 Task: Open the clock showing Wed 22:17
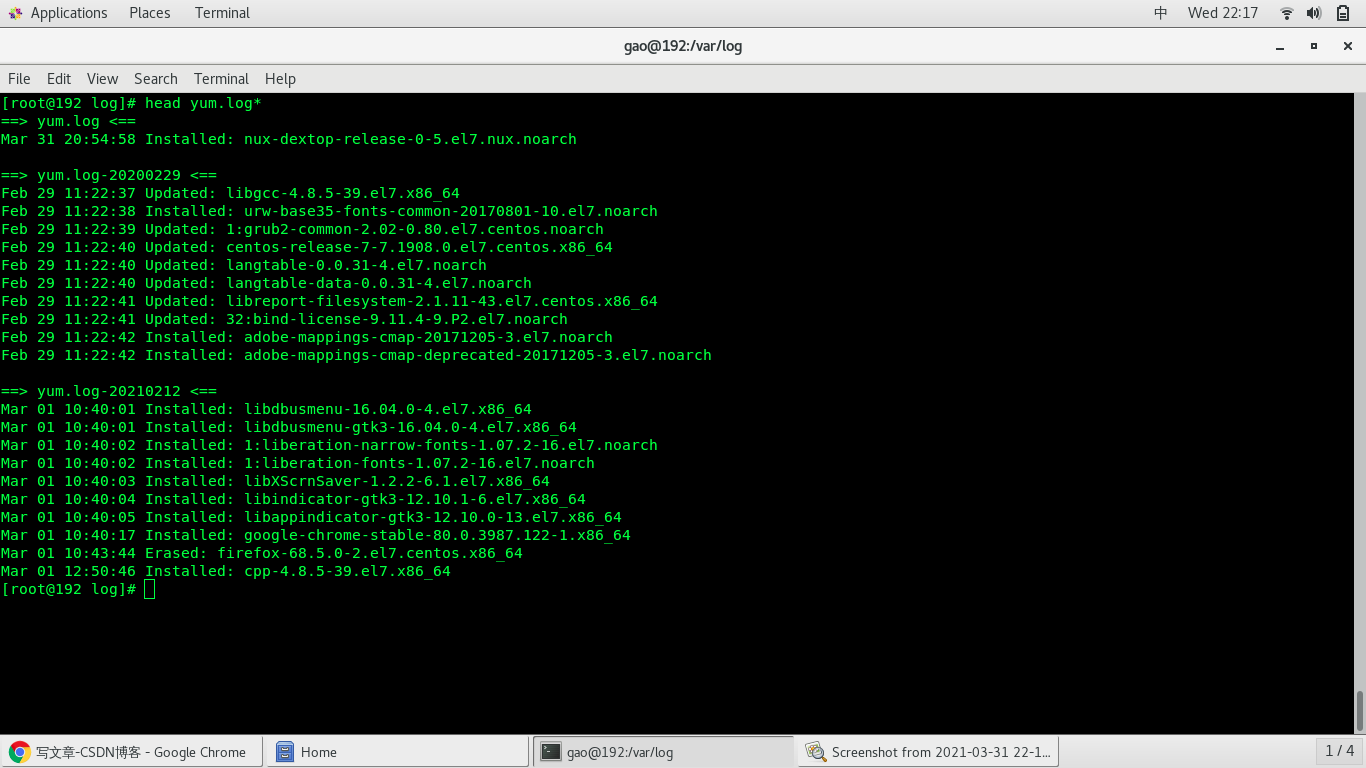pyautogui.click(x=1221, y=13)
